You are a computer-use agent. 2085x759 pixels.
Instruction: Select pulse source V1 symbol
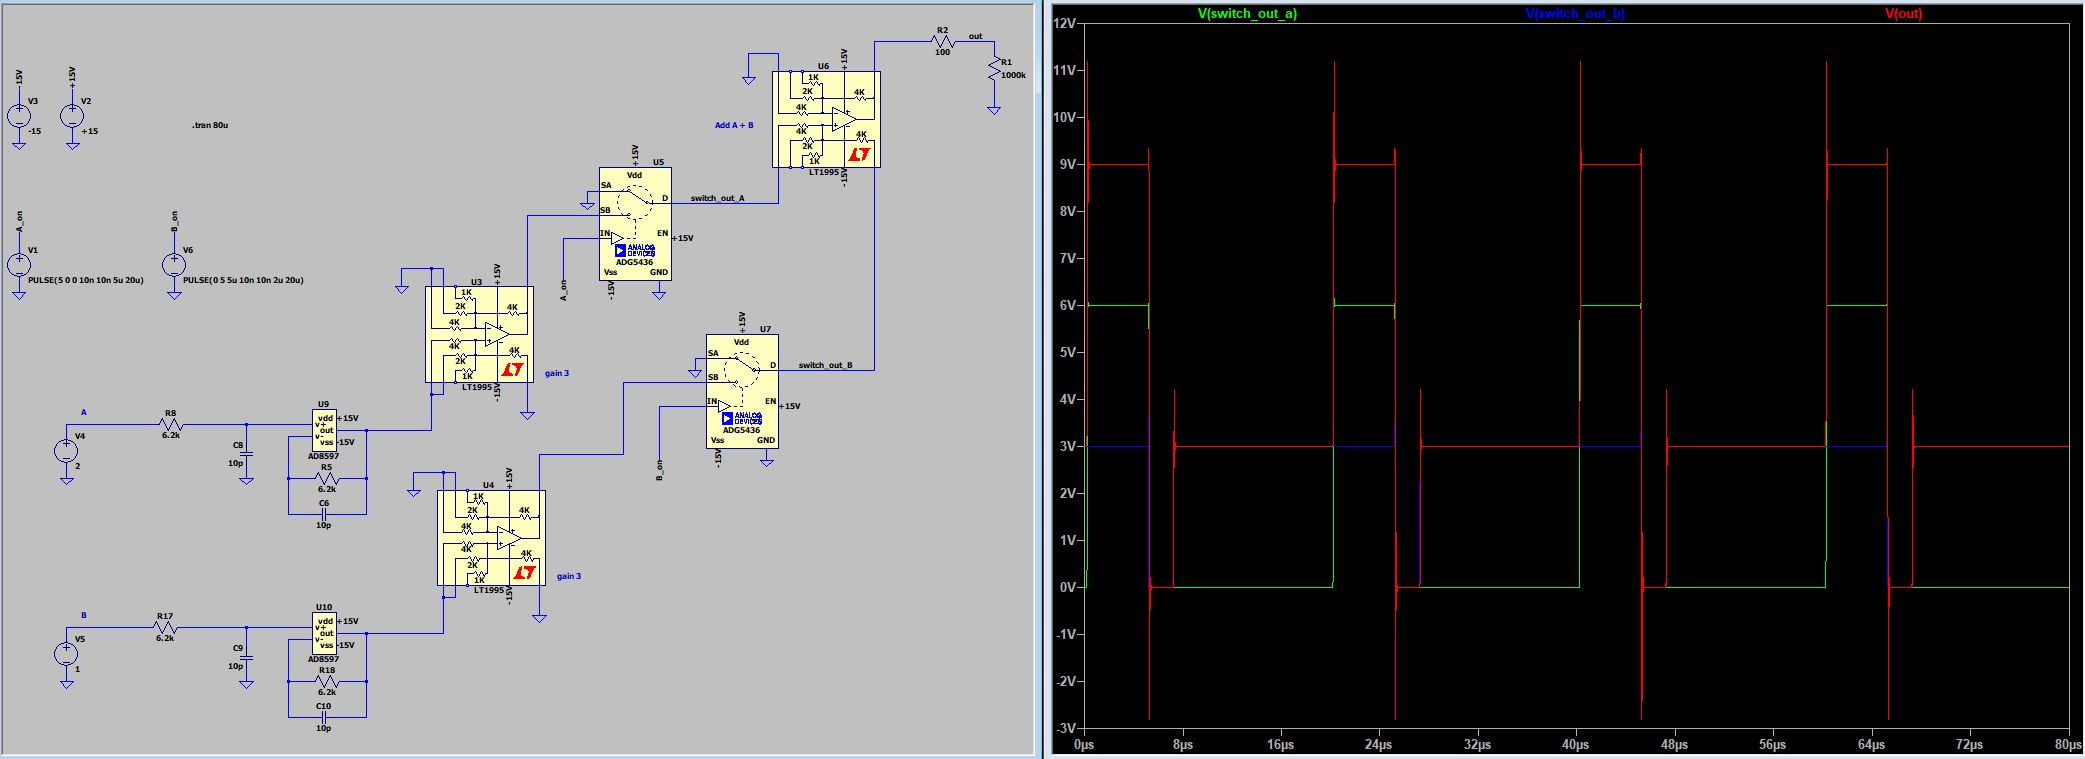click(19, 265)
